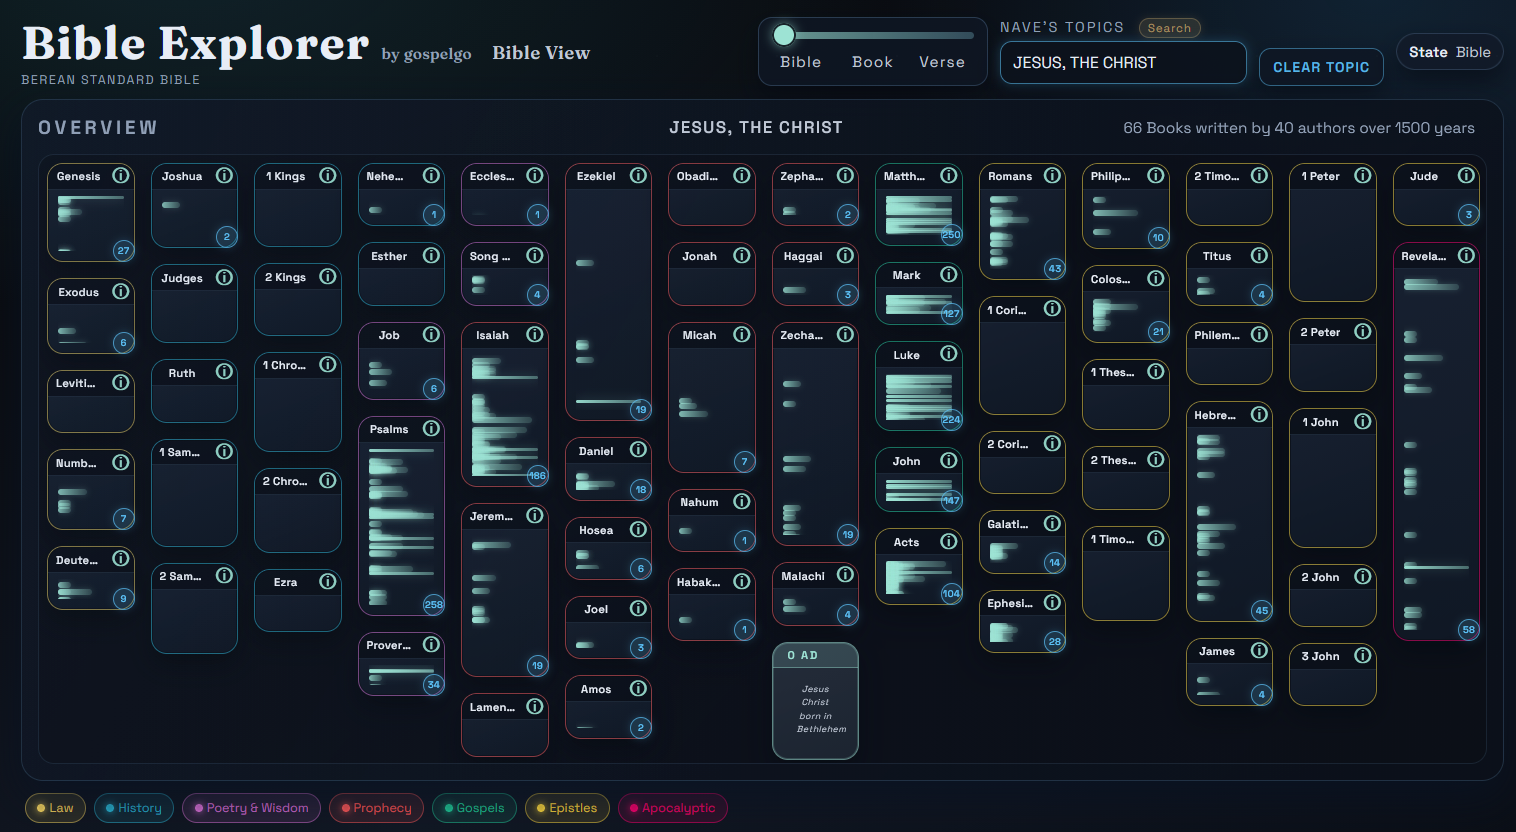
Task: Select the Bible View menu item
Action: (540, 52)
